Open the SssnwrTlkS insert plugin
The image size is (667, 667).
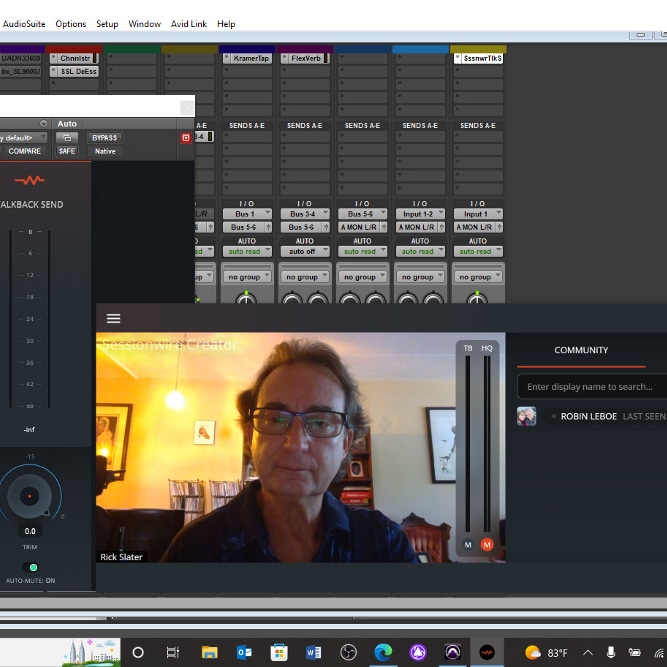tap(479, 58)
